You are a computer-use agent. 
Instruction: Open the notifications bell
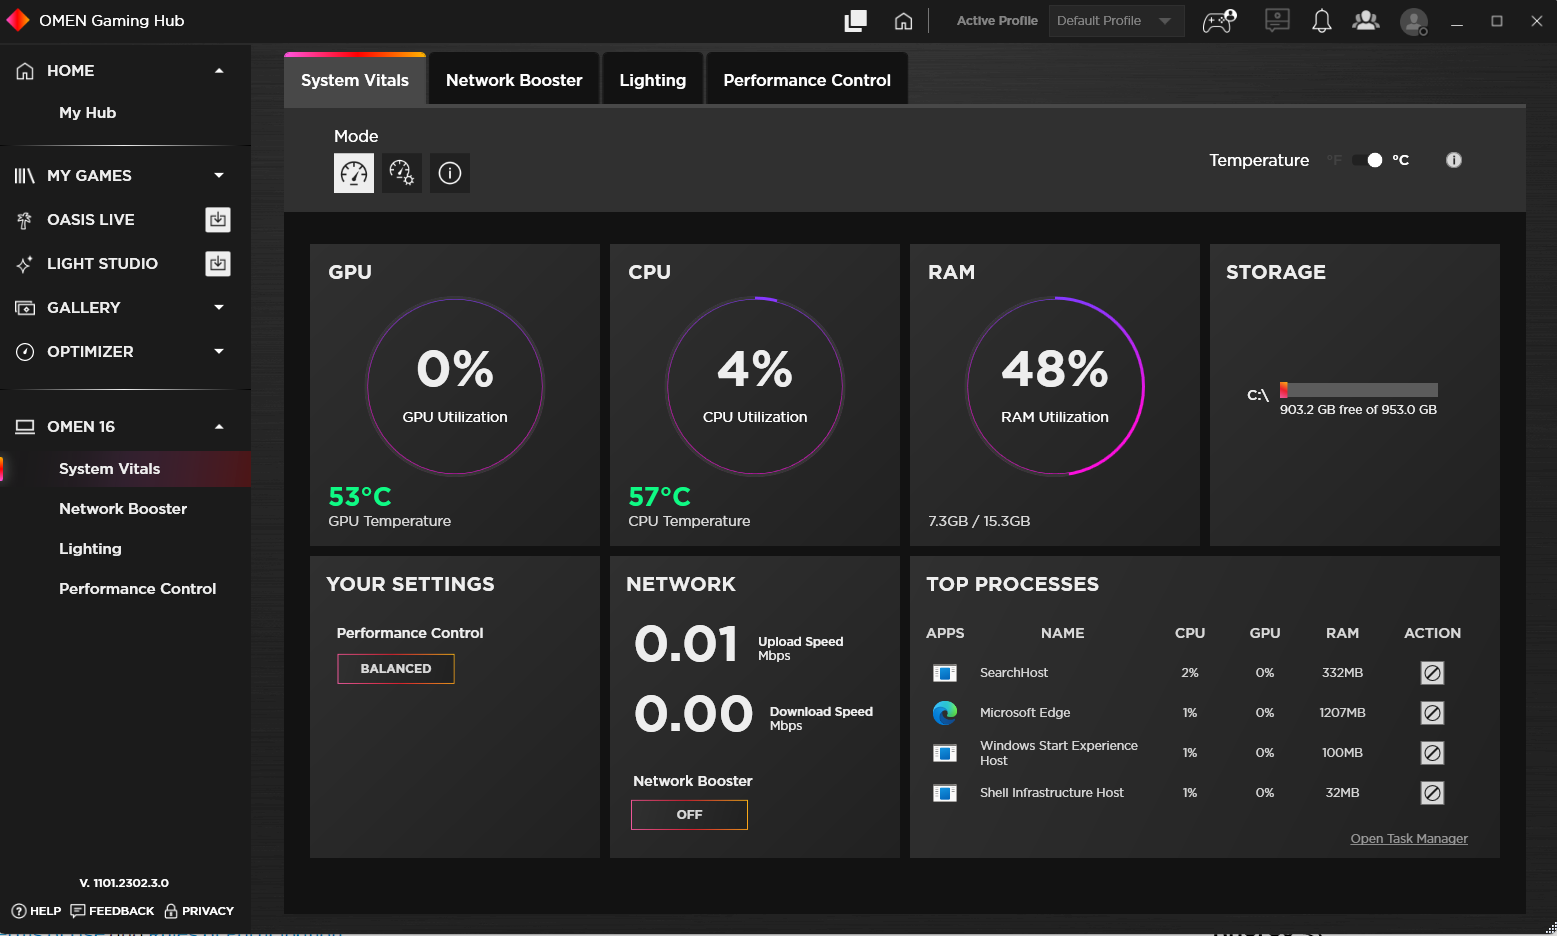1321,20
